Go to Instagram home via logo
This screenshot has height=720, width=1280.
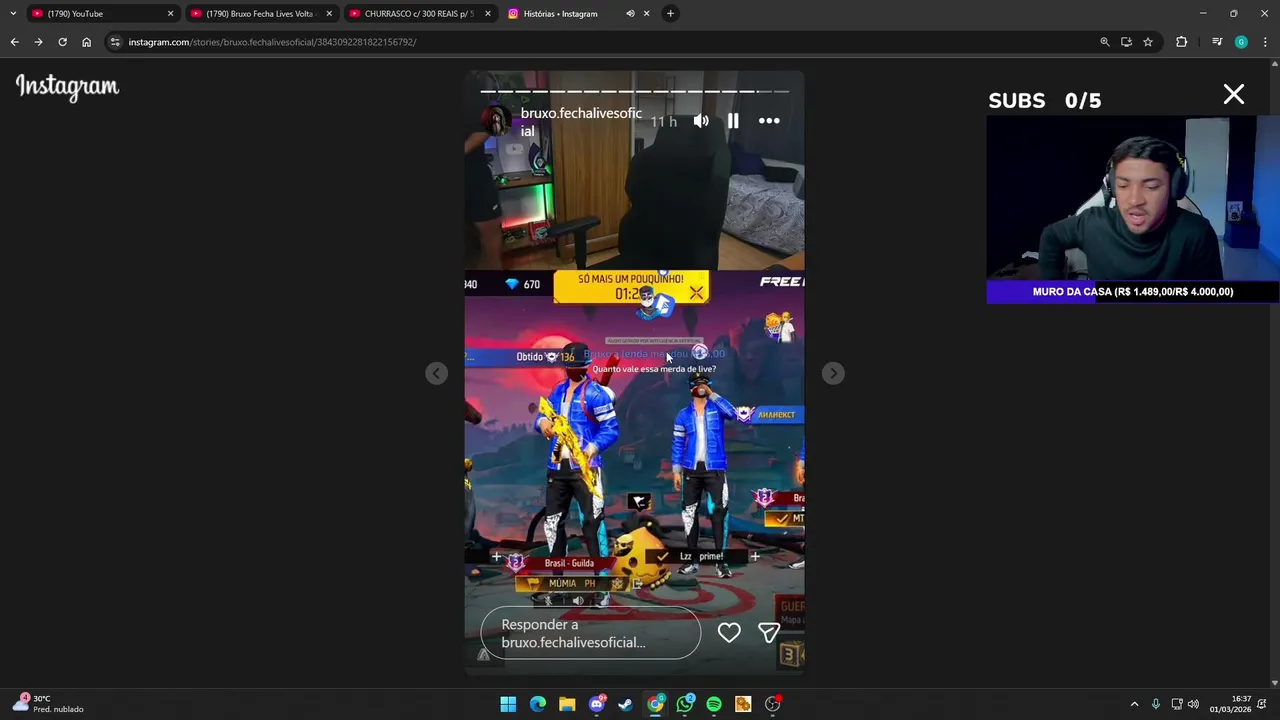(67, 87)
